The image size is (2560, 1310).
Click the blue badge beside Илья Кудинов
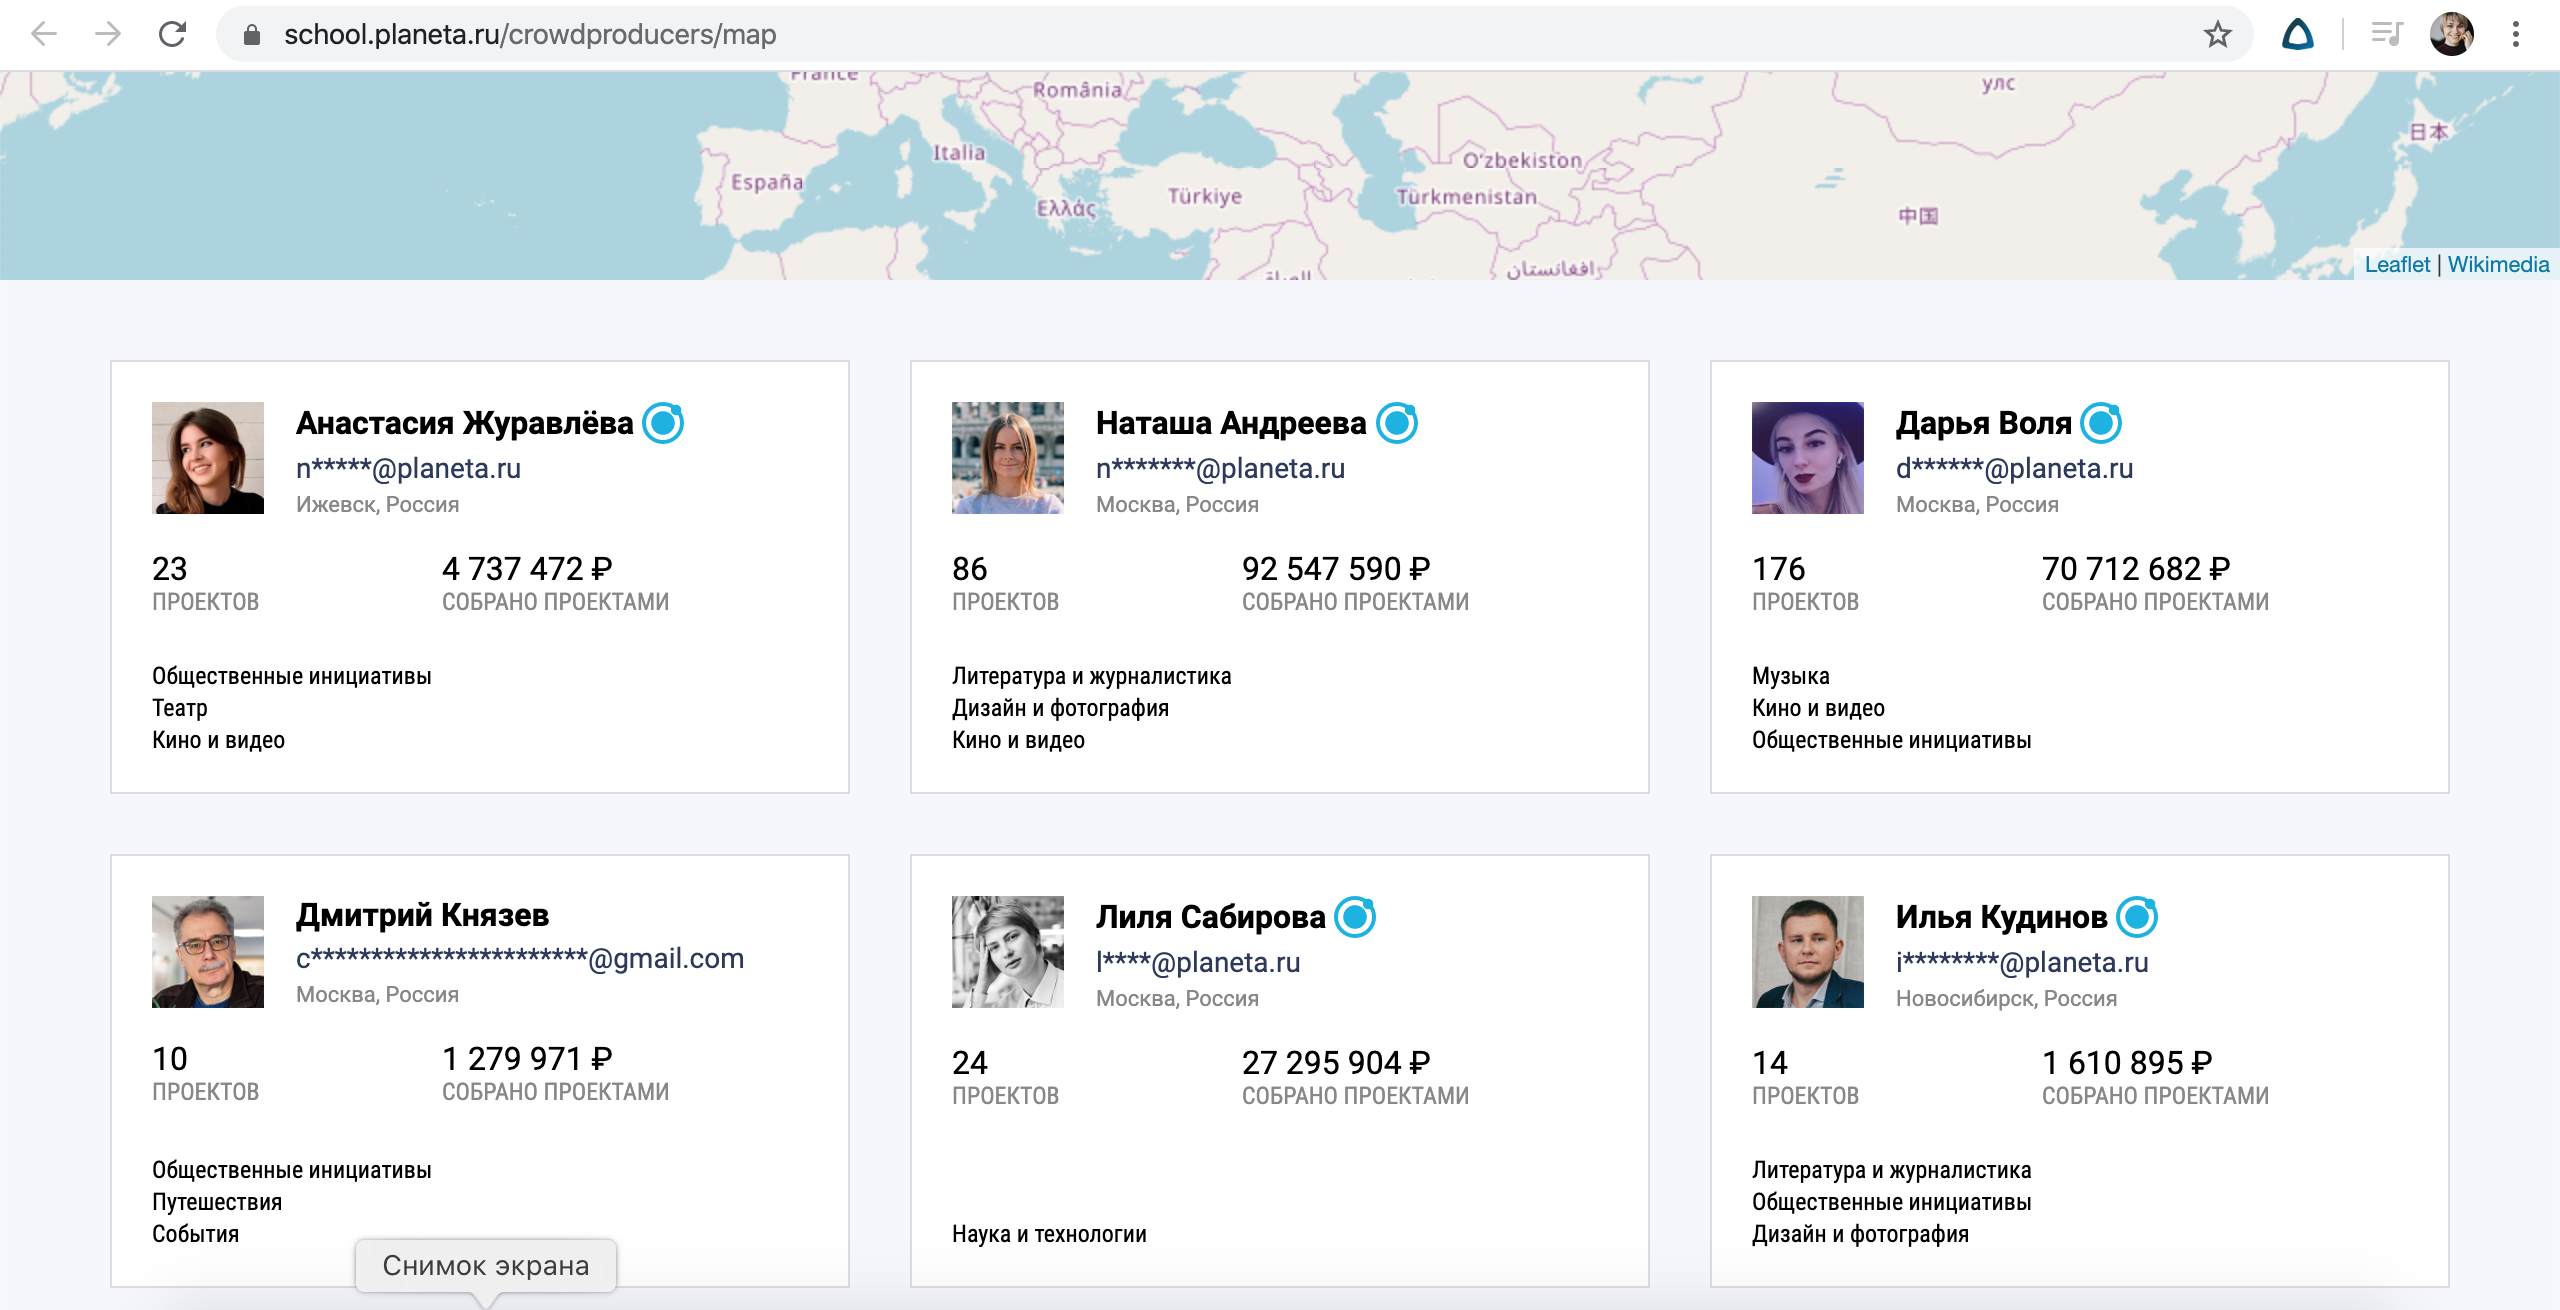click(2137, 917)
